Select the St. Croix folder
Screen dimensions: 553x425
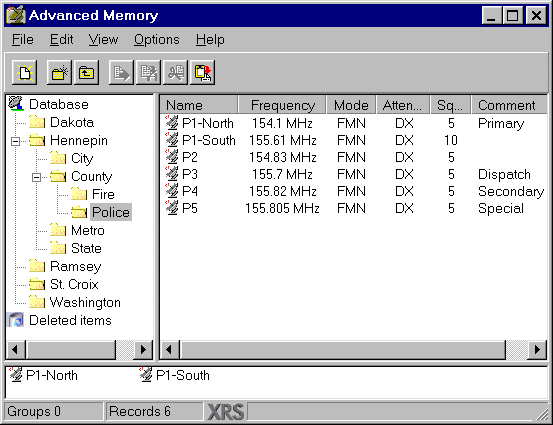pyautogui.click(x=74, y=284)
